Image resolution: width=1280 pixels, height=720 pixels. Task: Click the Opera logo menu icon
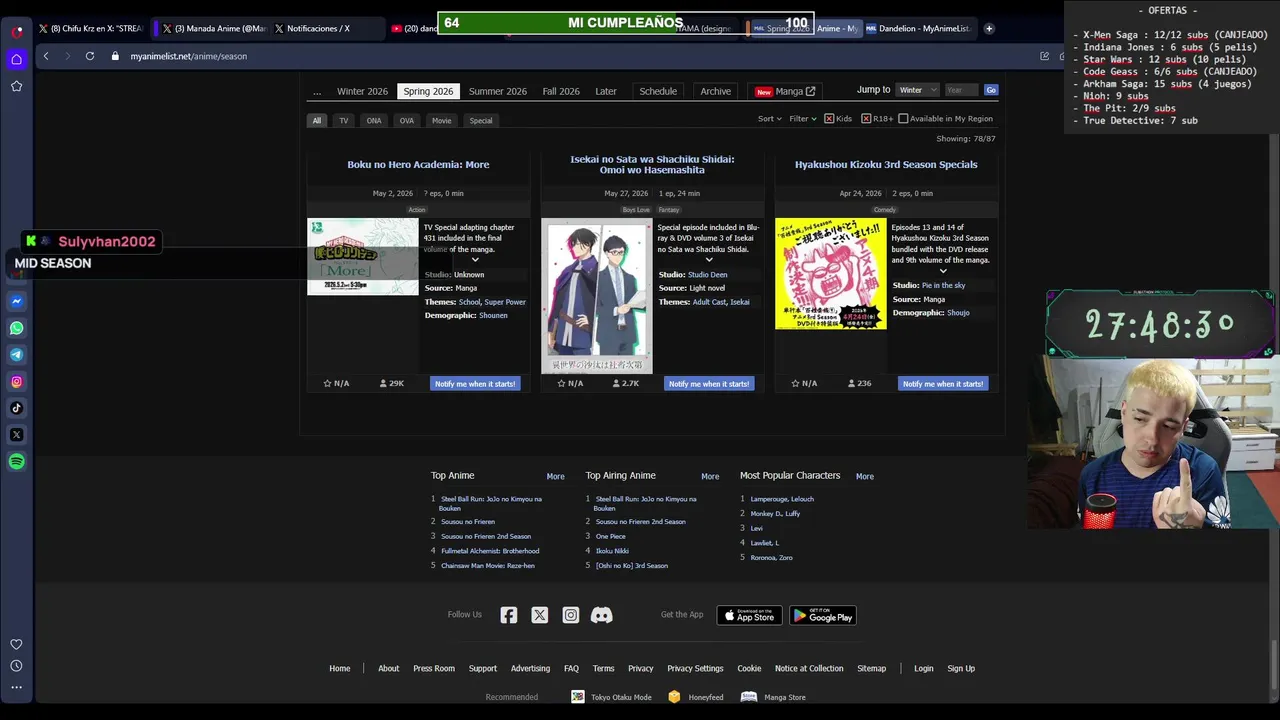(17, 32)
